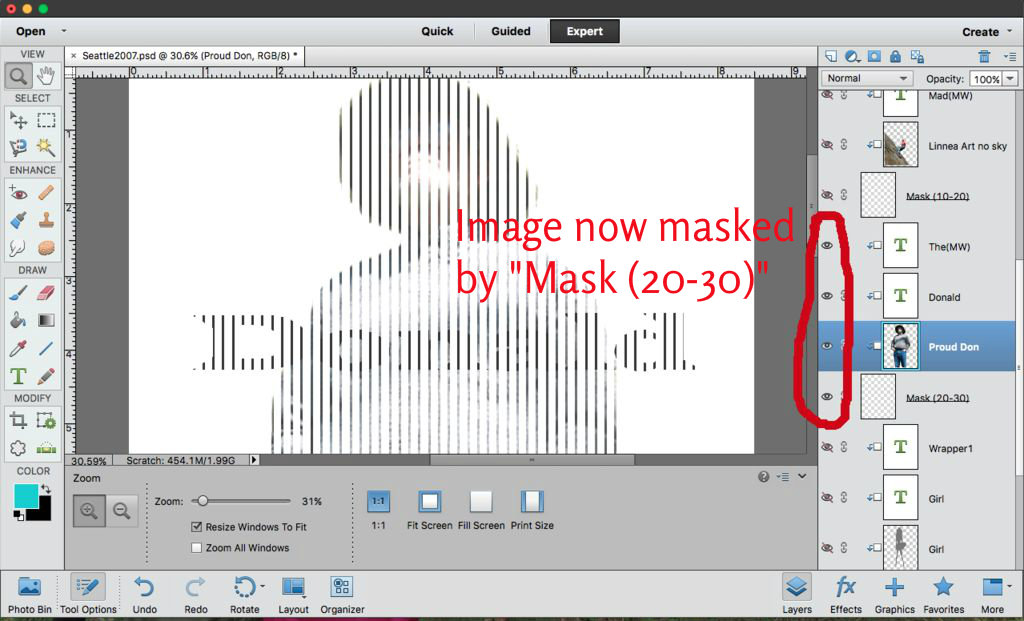Viewport: 1024px width, 621px height.
Task: Open the blend mode Normal dropdown
Action: tap(867, 78)
